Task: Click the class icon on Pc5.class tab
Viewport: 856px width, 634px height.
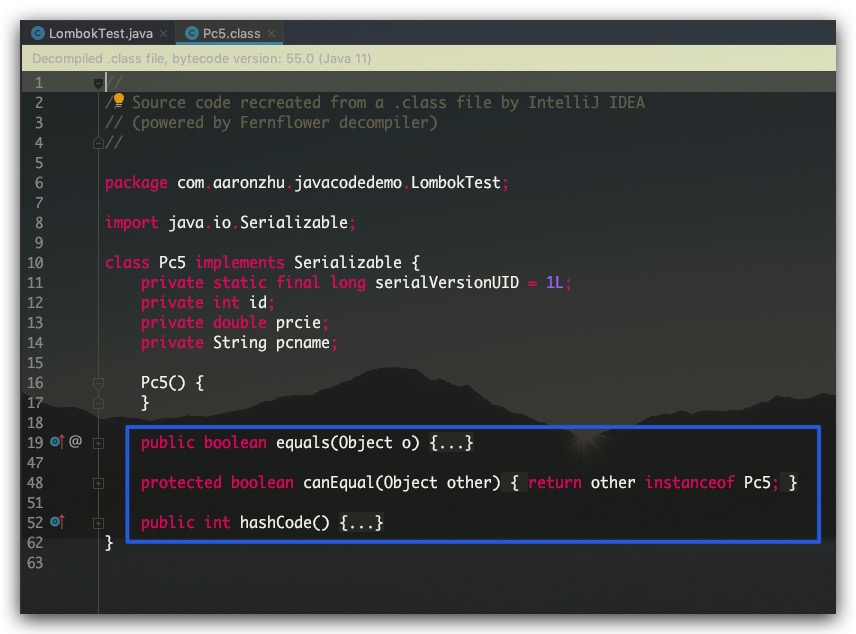Action: point(192,33)
